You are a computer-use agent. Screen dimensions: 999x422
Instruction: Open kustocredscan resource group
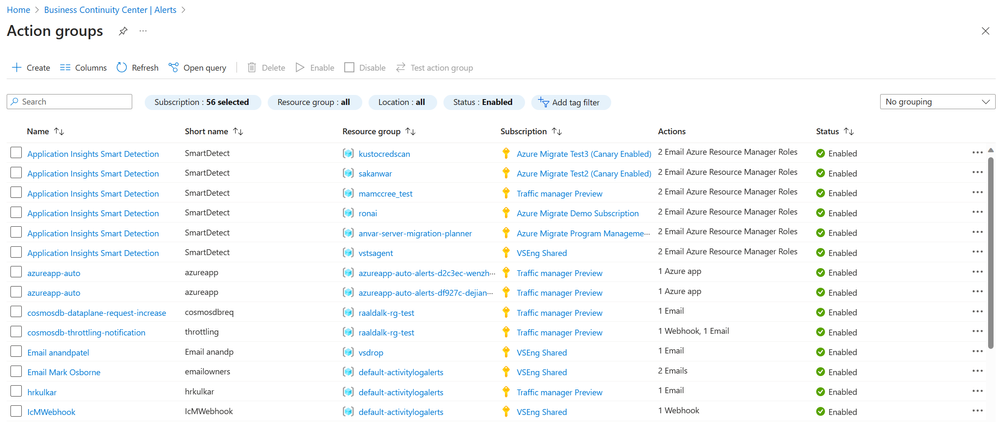[385, 154]
